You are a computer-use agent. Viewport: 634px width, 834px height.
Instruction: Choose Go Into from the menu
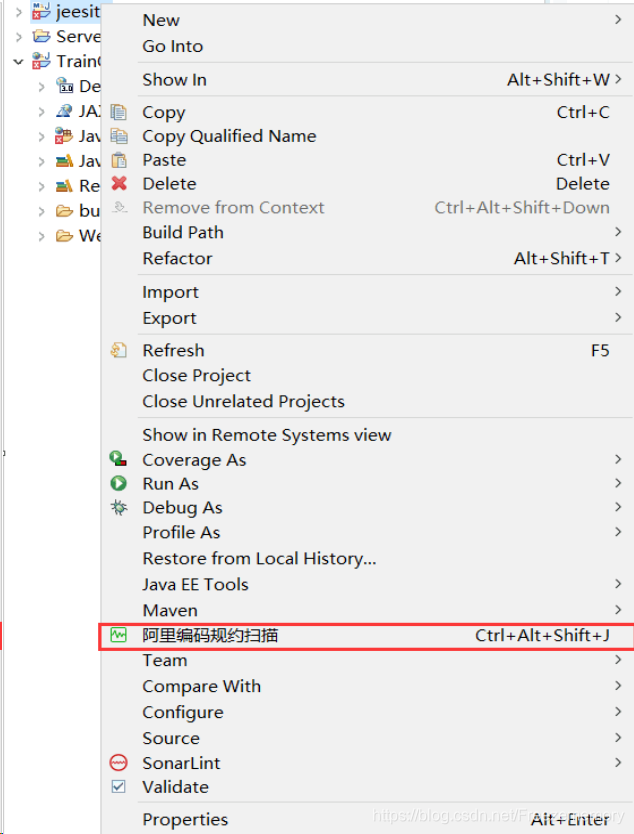click(367, 46)
